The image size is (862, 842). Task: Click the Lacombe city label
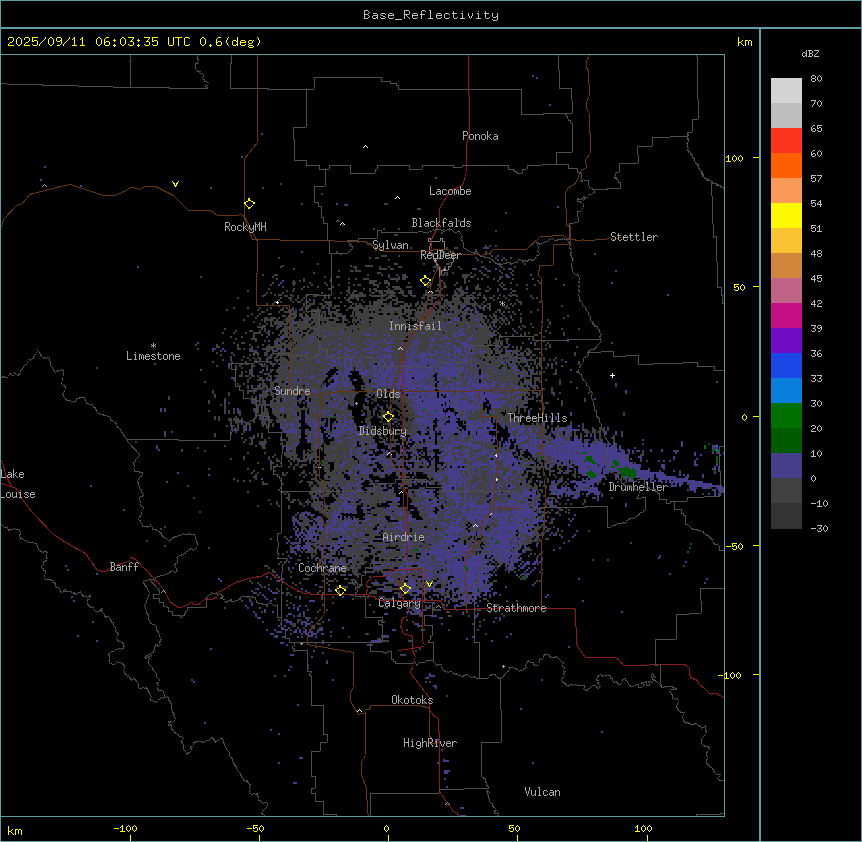450,191
